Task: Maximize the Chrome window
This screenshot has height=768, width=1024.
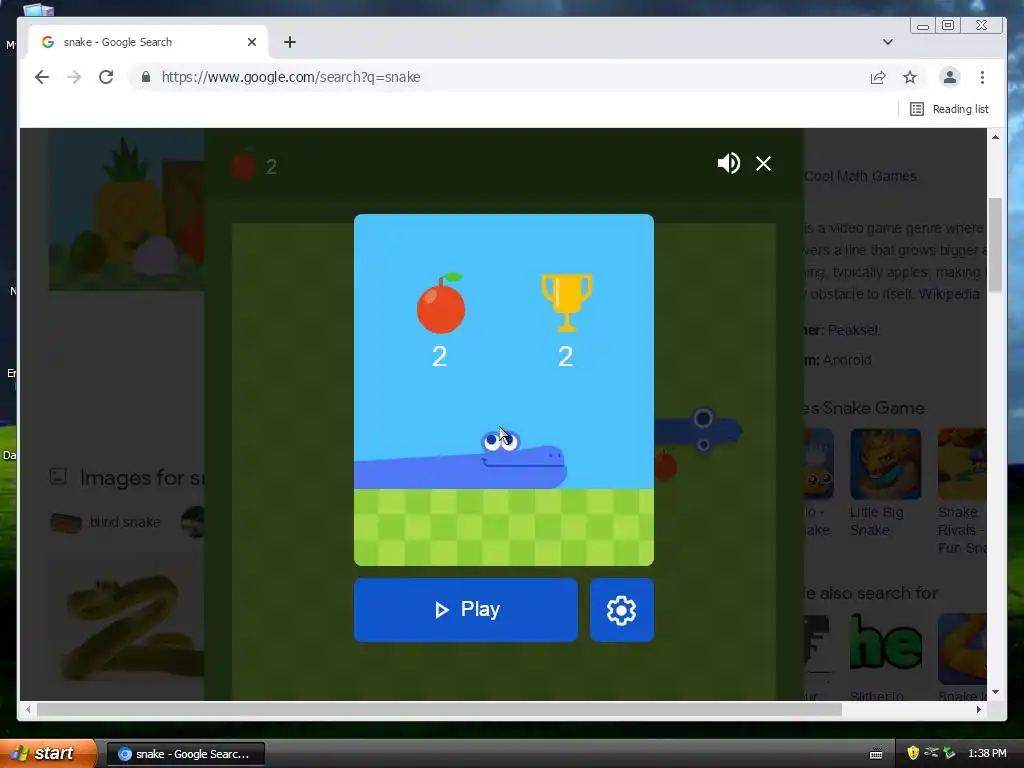Action: pyautogui.click(x=948, y=25)
